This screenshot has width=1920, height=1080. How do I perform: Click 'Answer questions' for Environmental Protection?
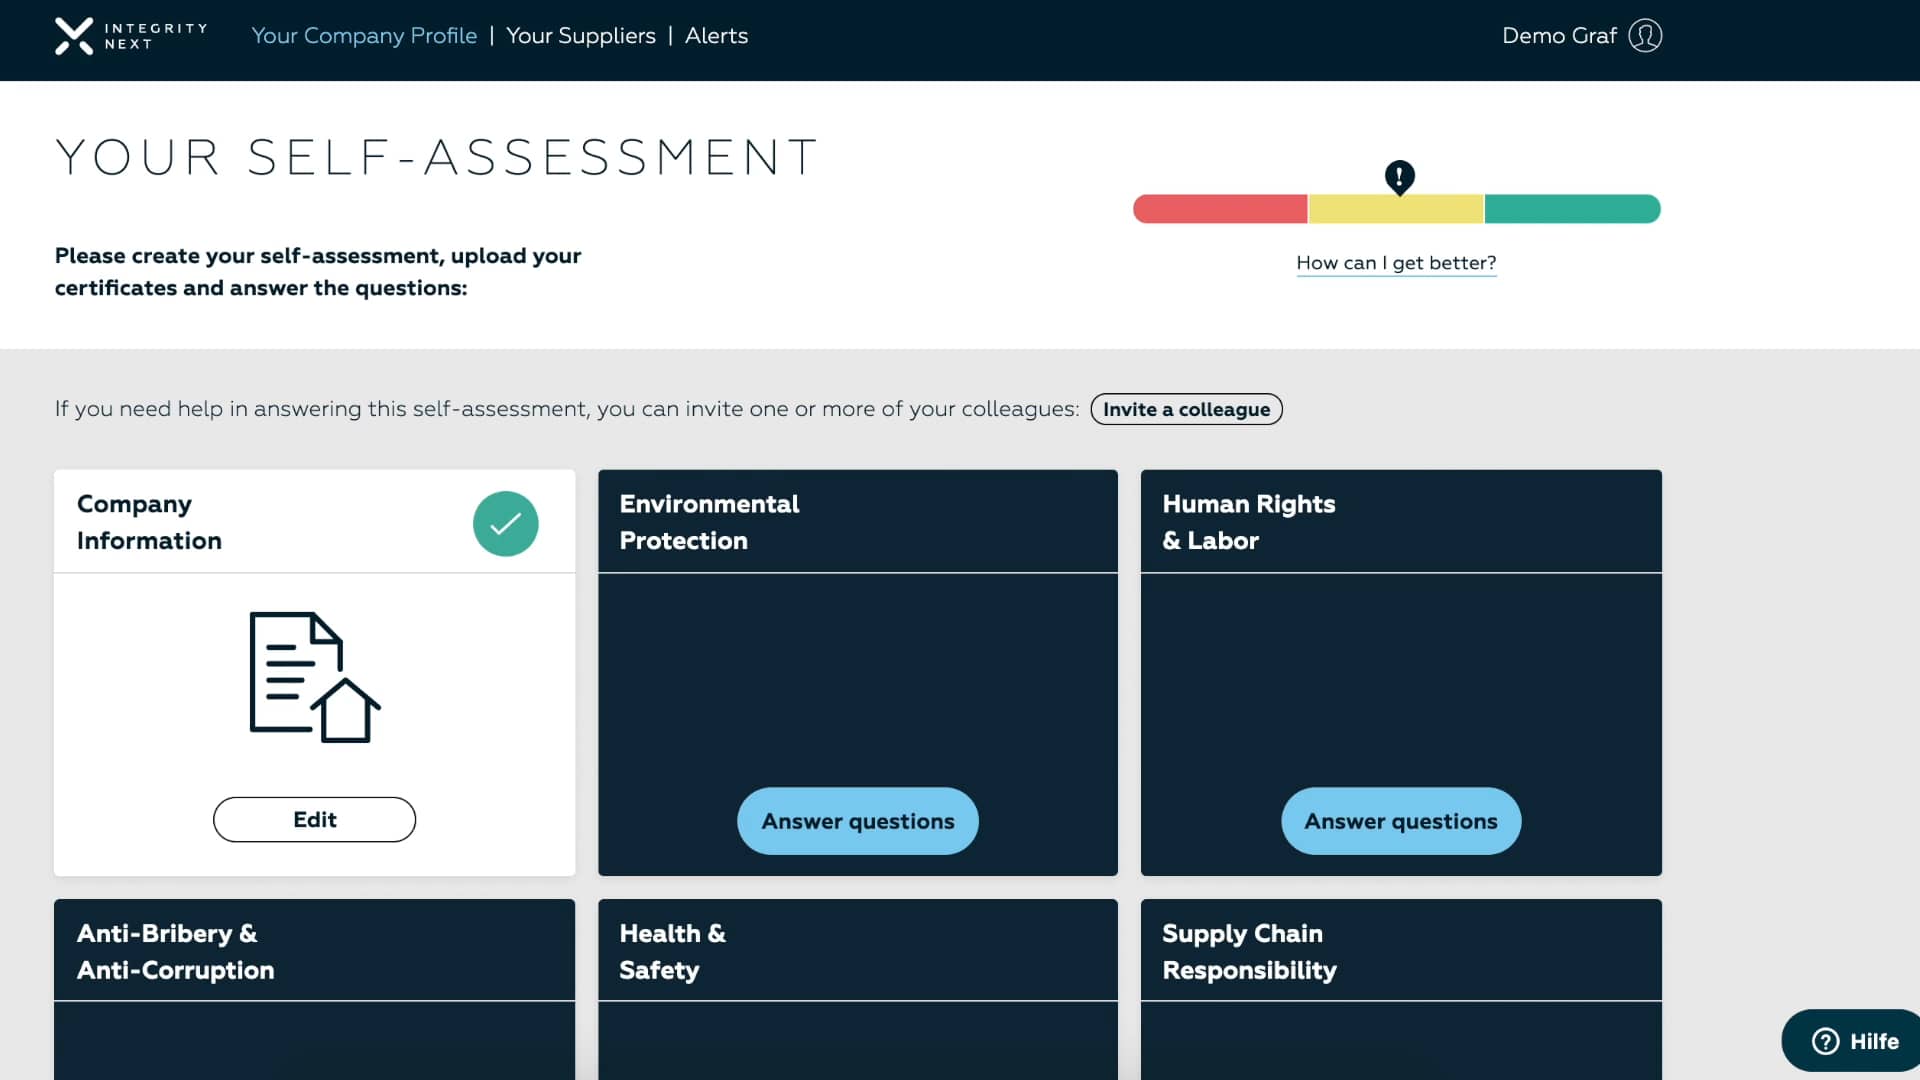click(857, 820)
